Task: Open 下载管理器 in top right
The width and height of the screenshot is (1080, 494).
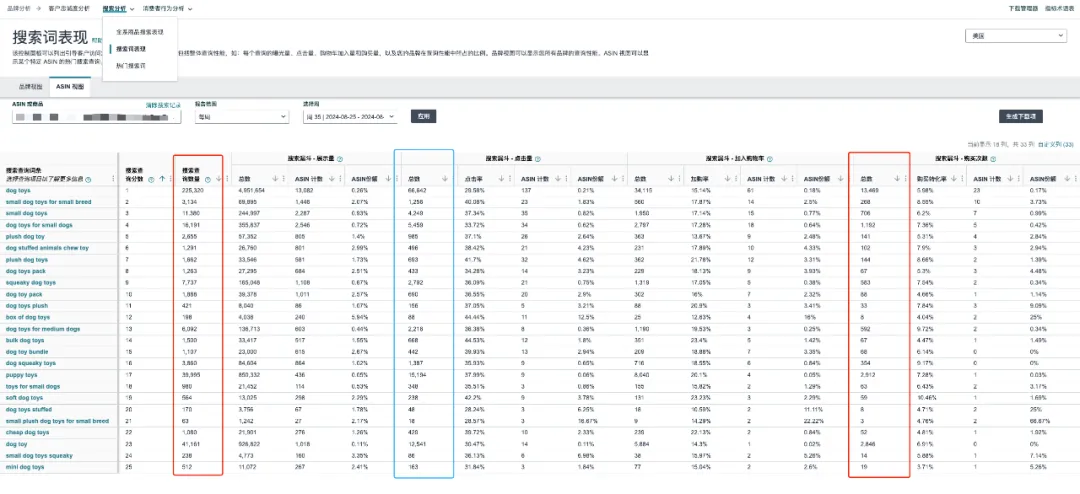Action: (x=1023, y=9)
